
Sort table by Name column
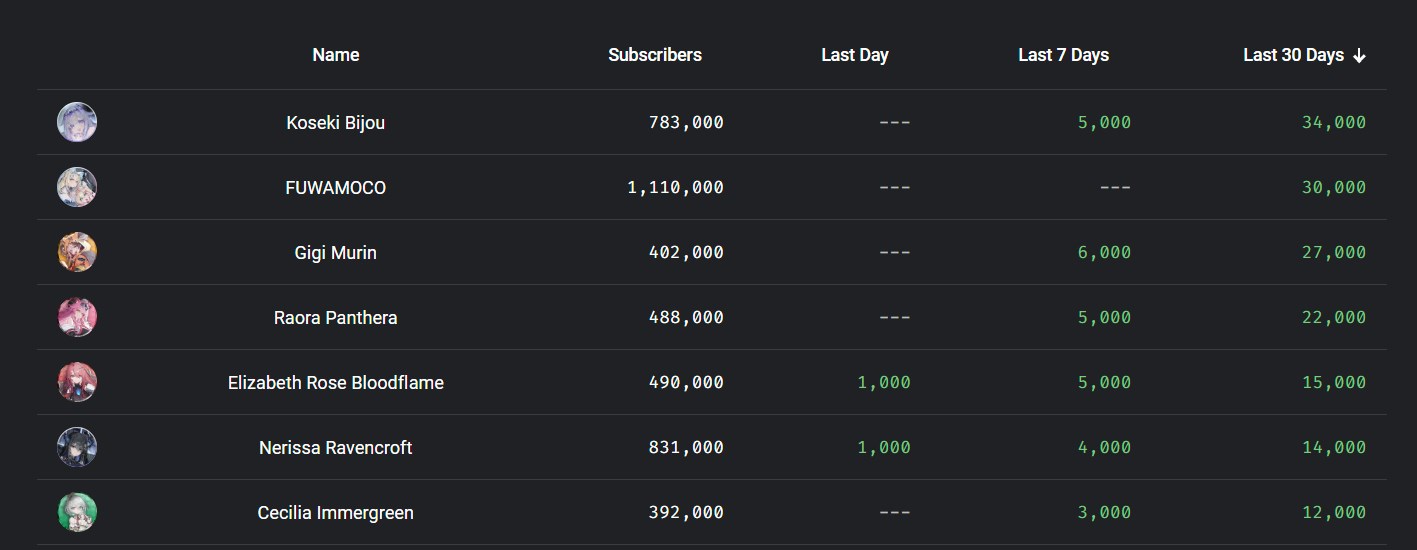click(335, 55)
